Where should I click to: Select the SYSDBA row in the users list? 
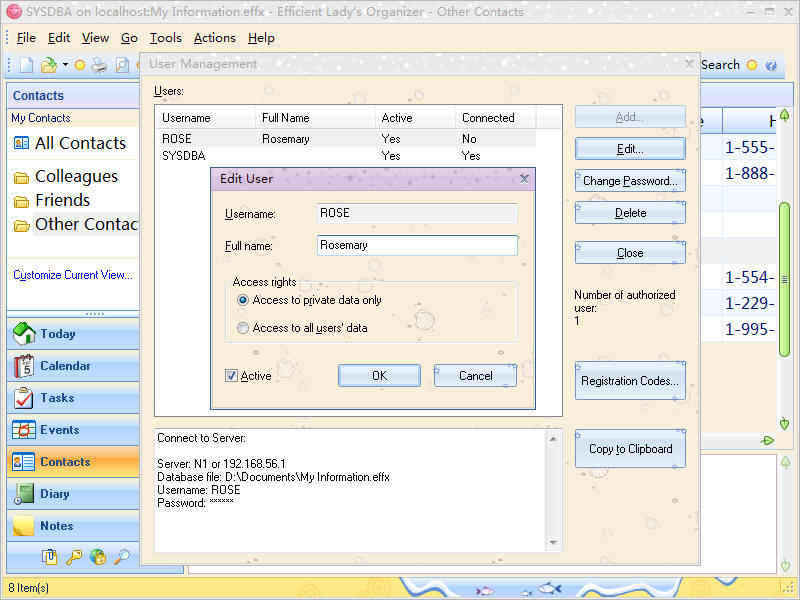(x=347, y=156)
